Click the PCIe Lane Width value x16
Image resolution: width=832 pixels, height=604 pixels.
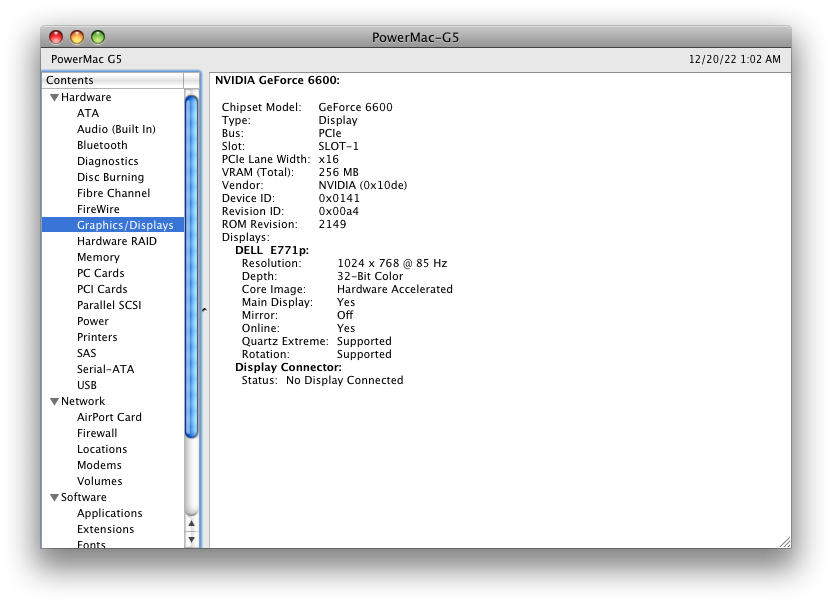[328, 159]
